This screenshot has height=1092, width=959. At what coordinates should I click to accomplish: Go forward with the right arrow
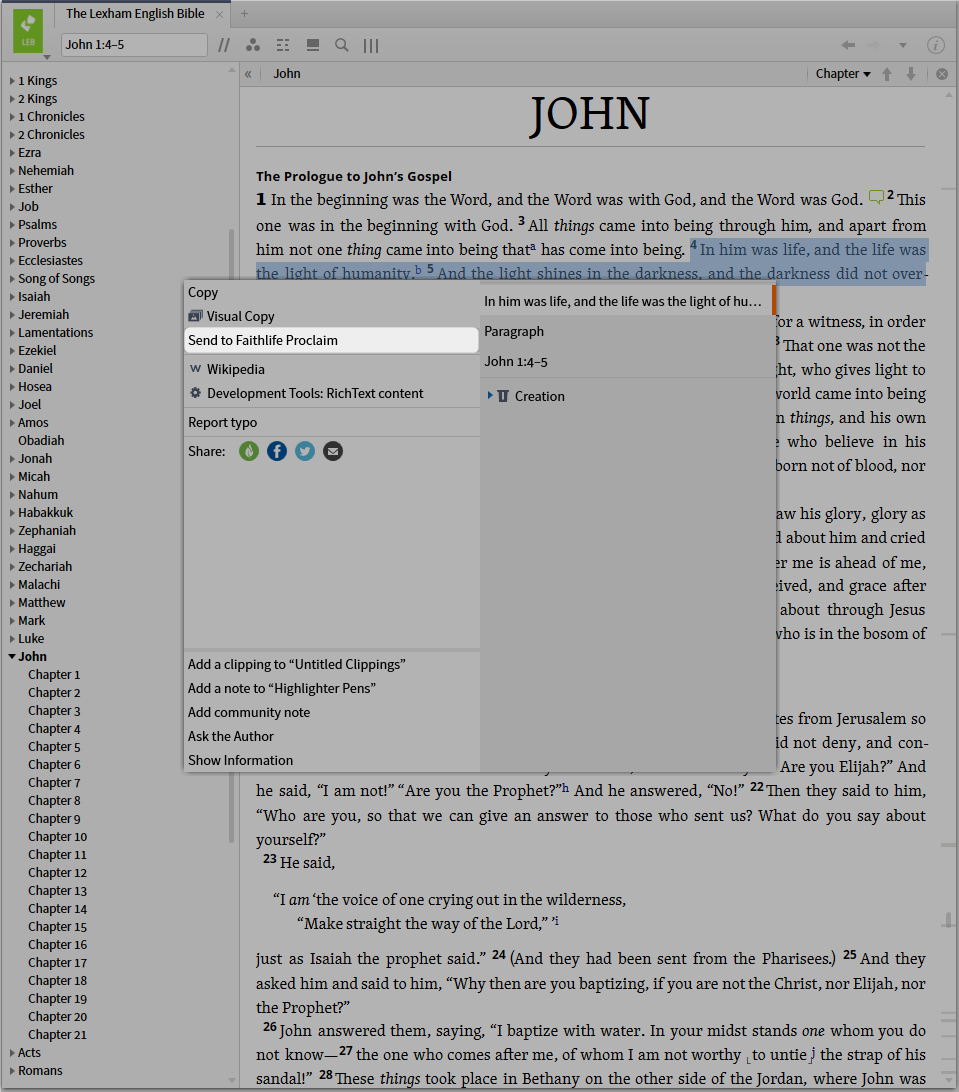click(873, 45)
